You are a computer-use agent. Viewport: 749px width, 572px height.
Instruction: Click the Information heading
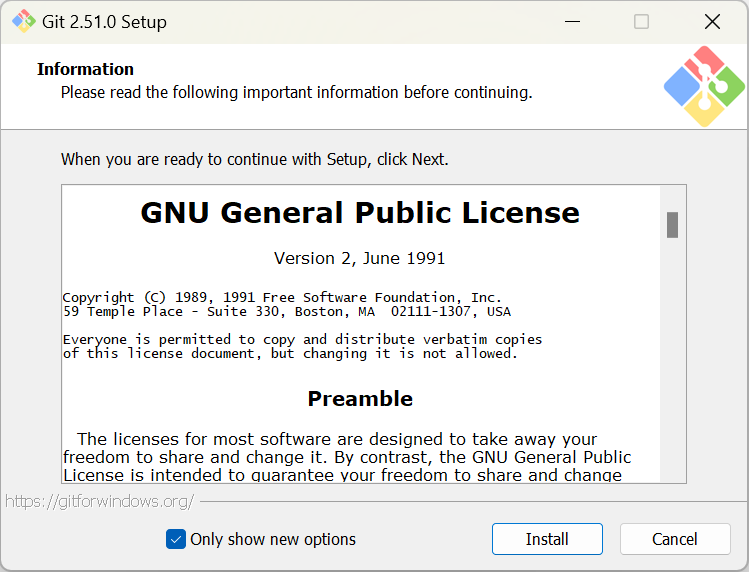tap(86, 69)
